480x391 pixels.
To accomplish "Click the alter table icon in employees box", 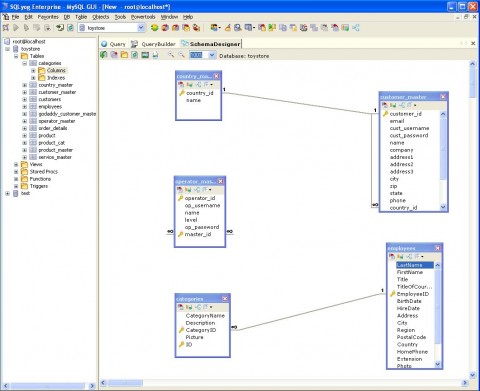I will click(x=392, y=256).
